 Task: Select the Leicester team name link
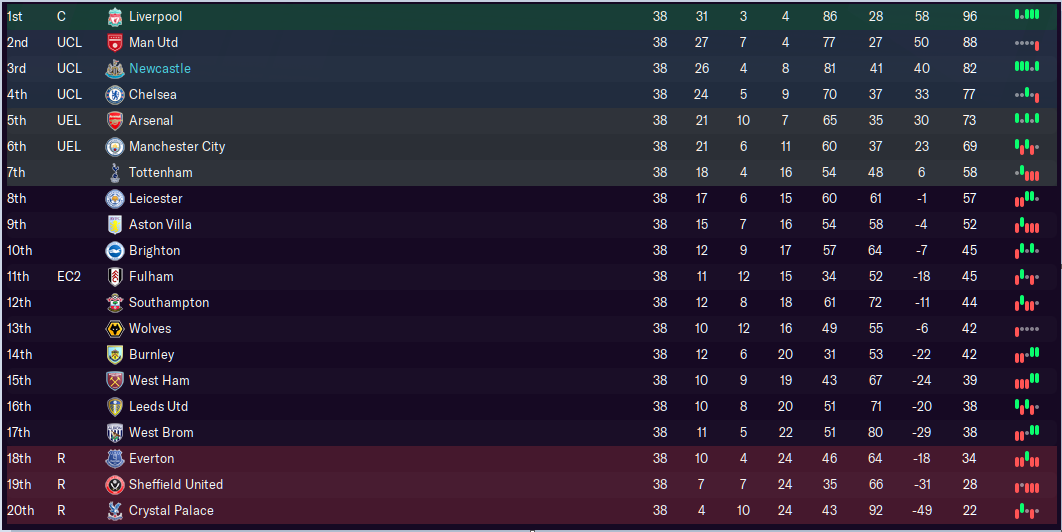pyautogui.click(x=156, y=199)
